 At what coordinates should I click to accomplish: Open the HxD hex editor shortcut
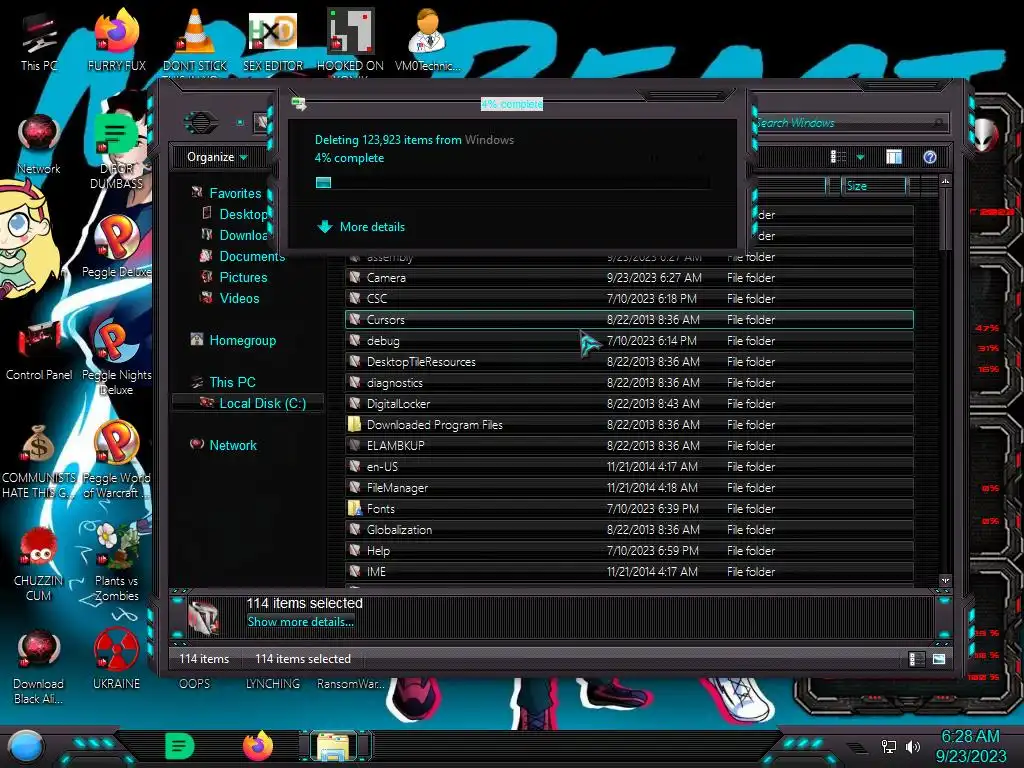(x=272, y=40)
